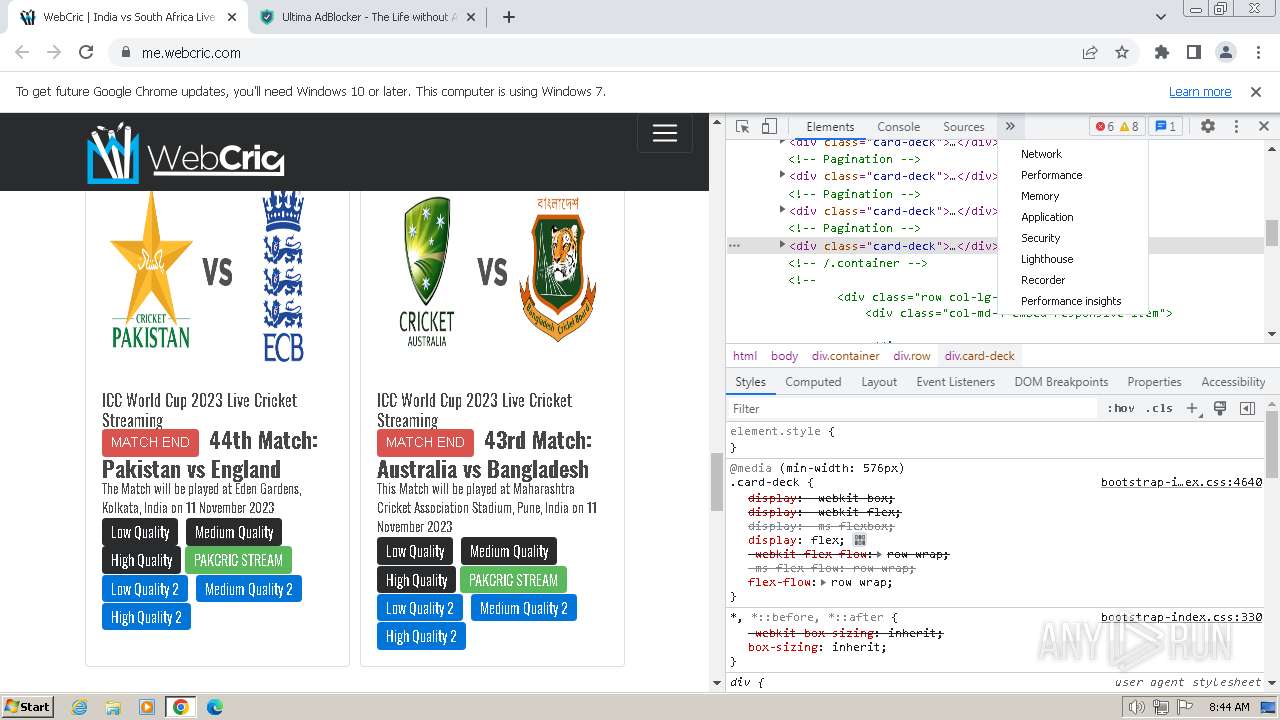Open DevTools settings gear
This screenshot has height=720, width=1280.
[1208, 127]
